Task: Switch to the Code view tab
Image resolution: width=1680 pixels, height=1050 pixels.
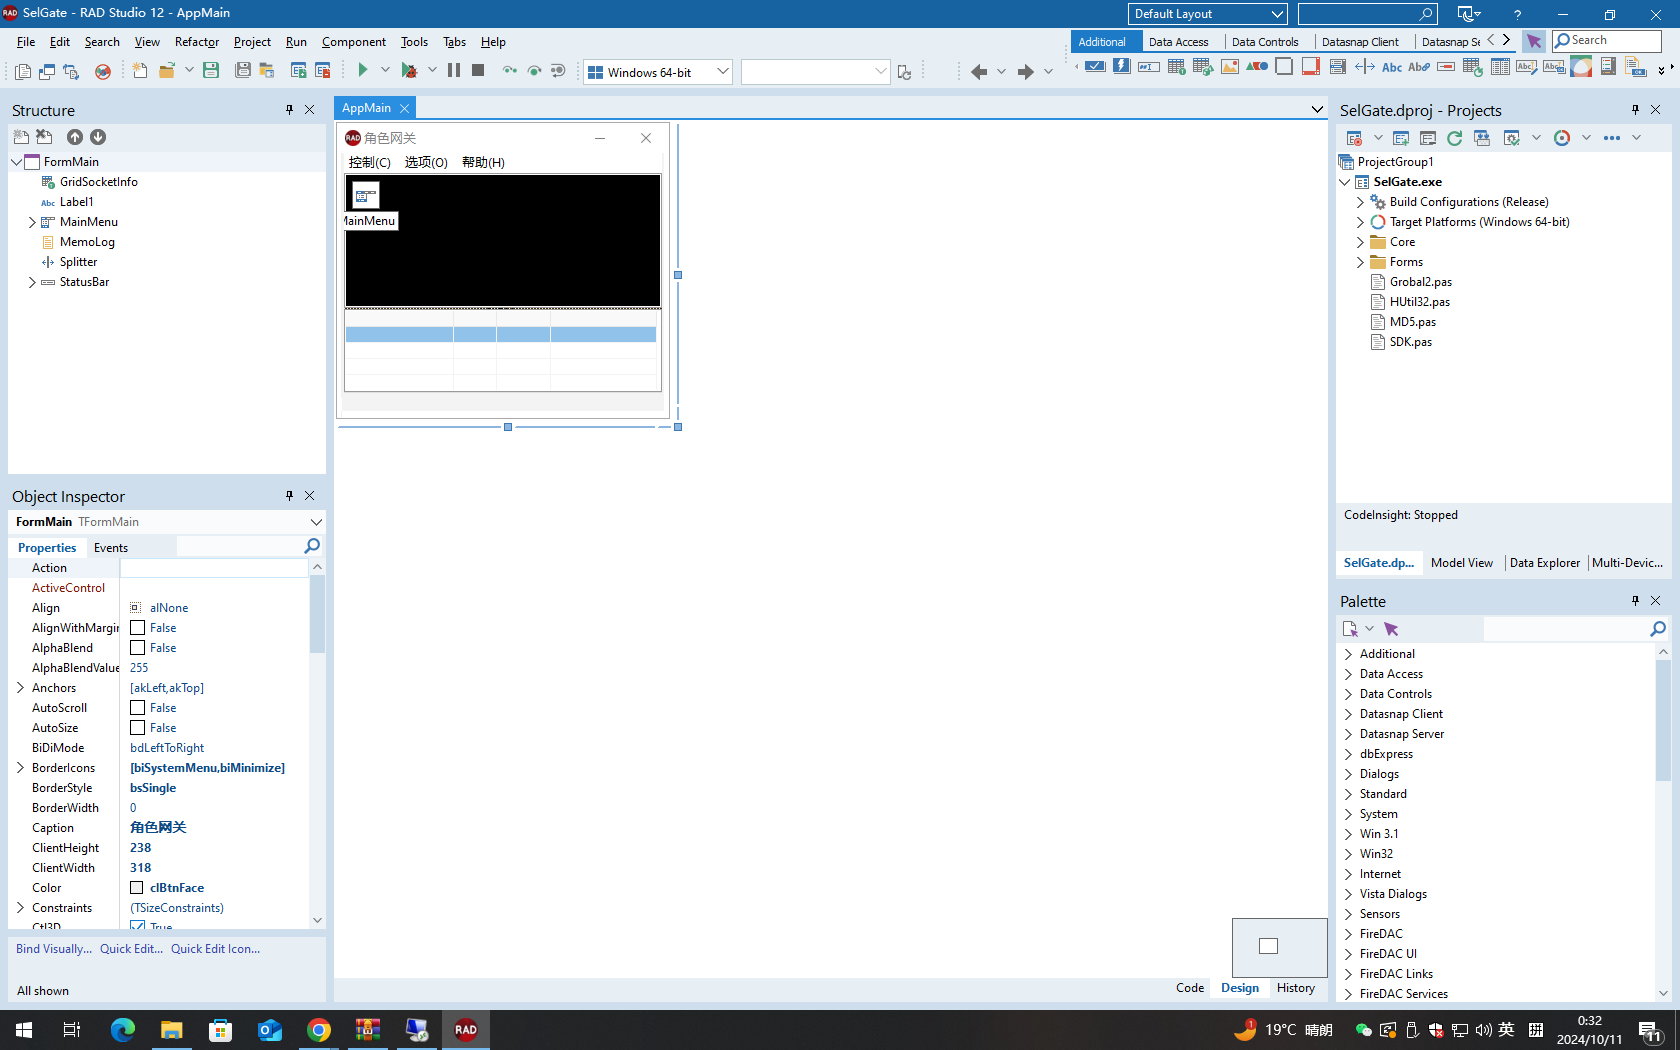Action: [x=1190, y=988]
